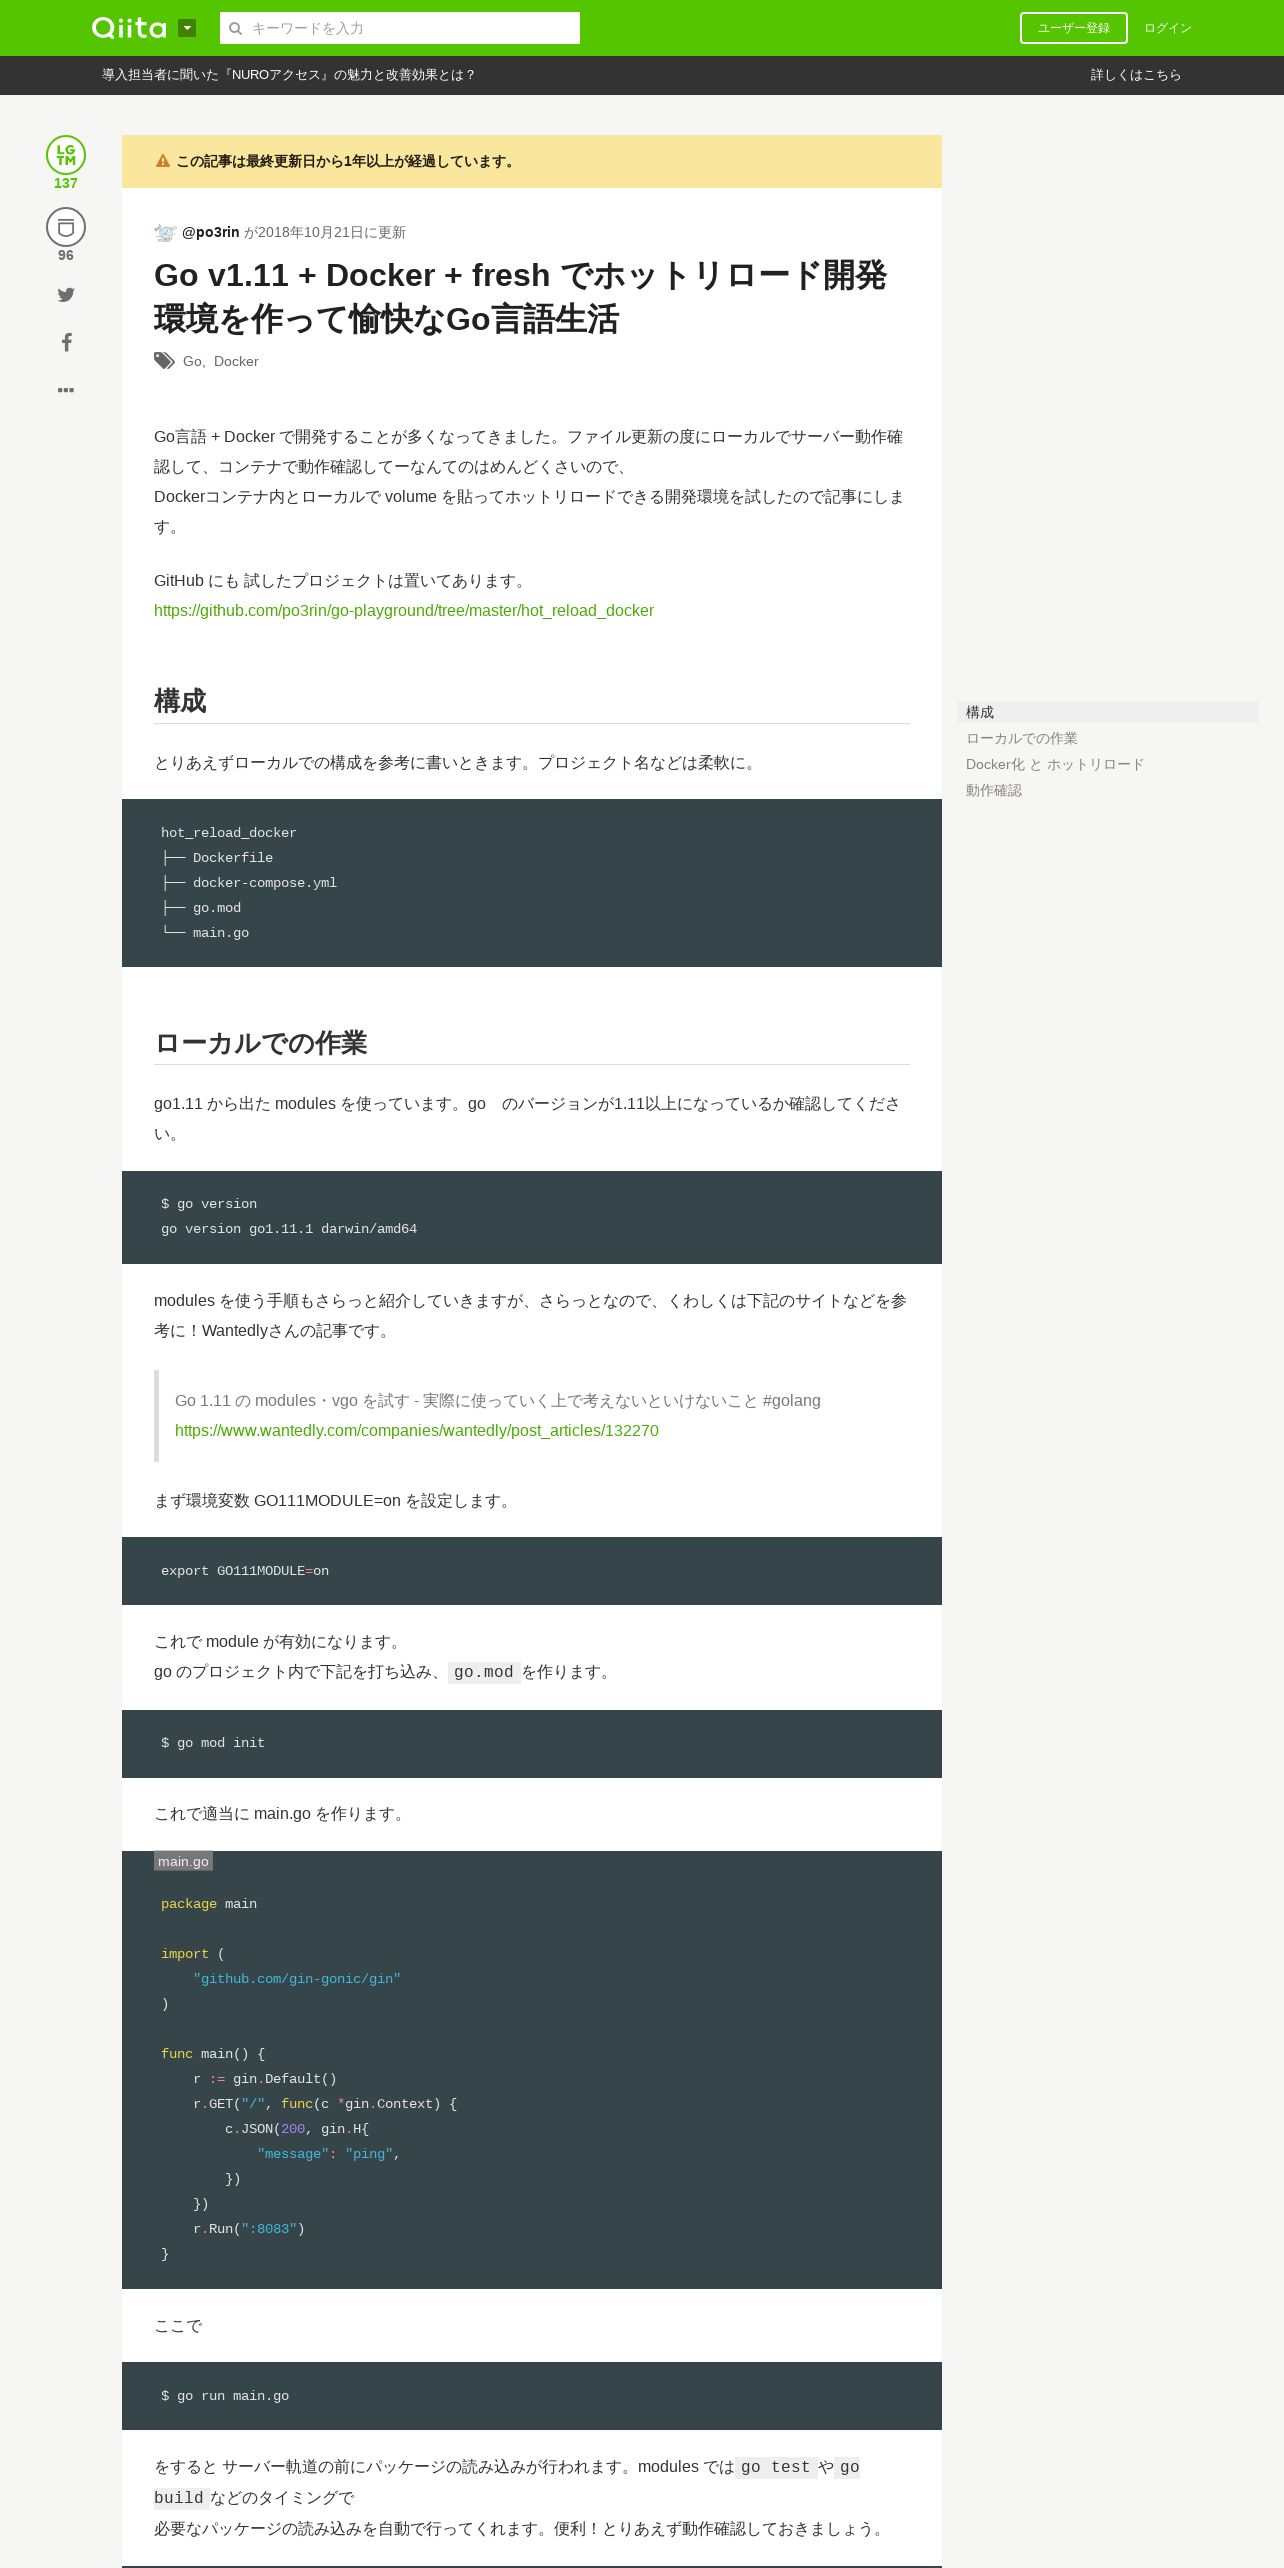
Task: Click the stock bookmark icon
Action: (x=66, y=227)
